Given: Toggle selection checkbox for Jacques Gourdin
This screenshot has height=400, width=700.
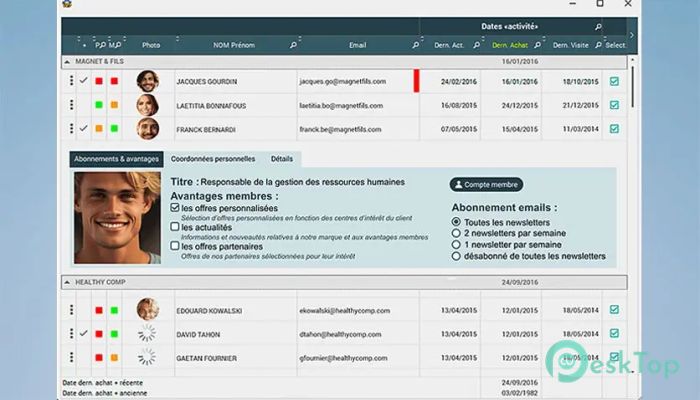Looking at the screenshot, I should pyautogui.click(x=614, y=81).
